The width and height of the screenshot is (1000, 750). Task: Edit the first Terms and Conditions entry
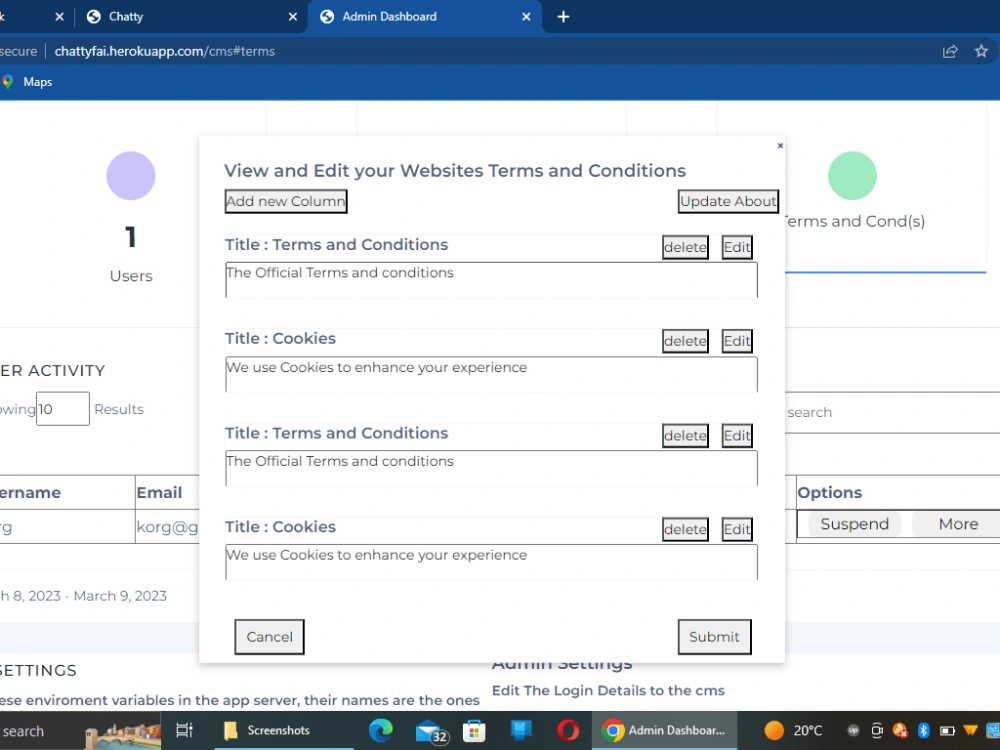click(x=737, y=247)
